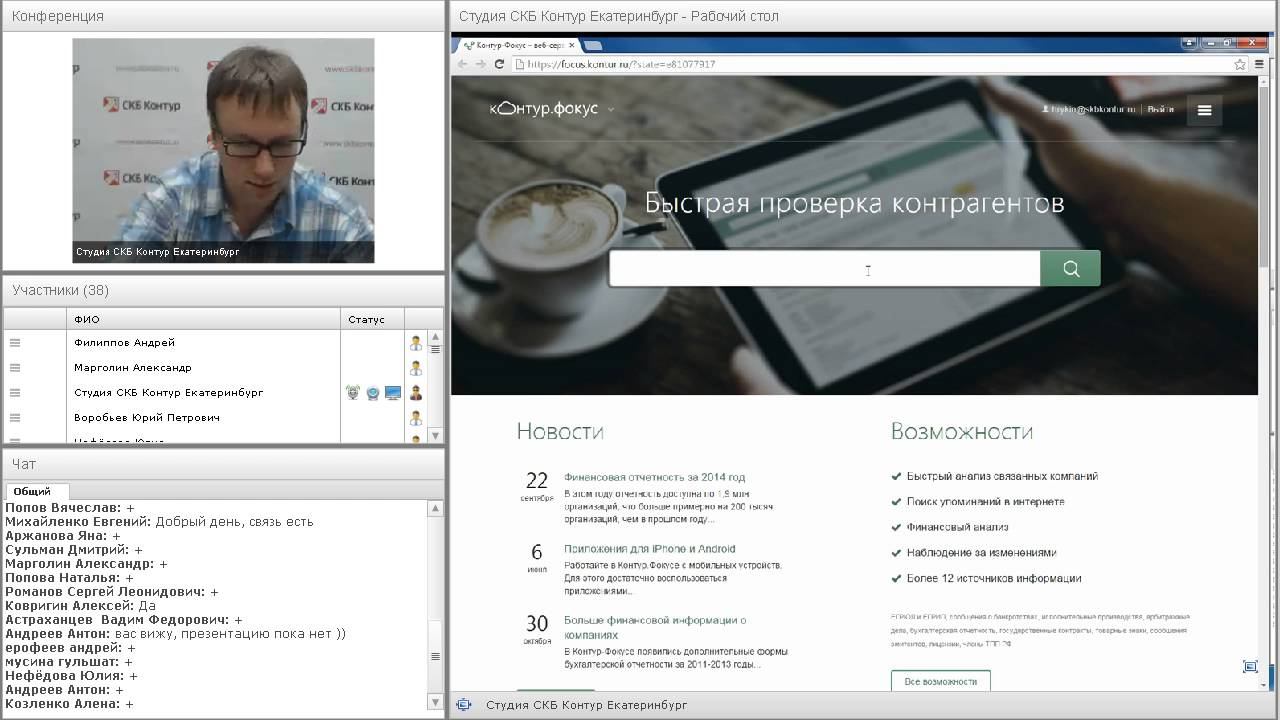The width and height of the screenshot is (1280, 720).
Task: Click the presenter video thumbnail
Action: coord(223,151)
